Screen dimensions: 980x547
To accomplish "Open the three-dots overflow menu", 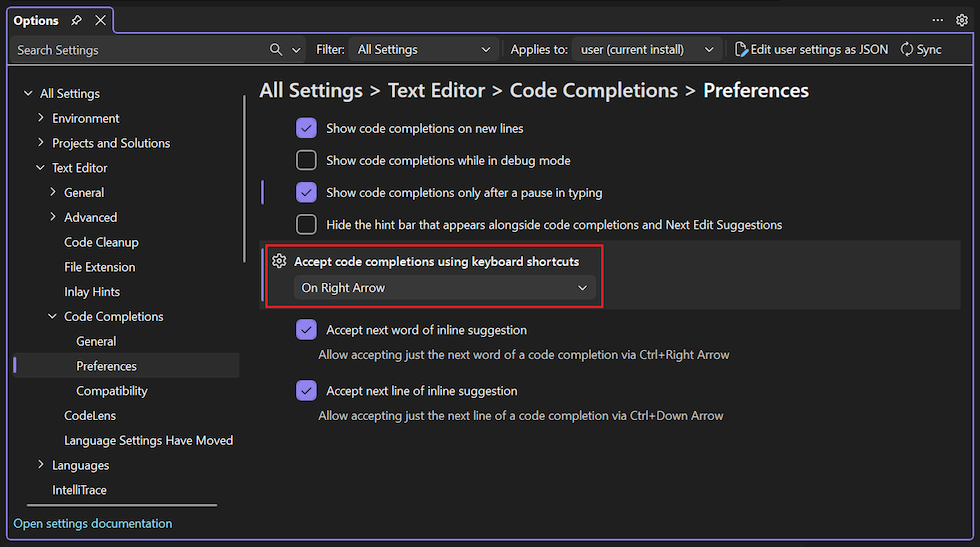I will pyautogui.click(x=938, y=20).
